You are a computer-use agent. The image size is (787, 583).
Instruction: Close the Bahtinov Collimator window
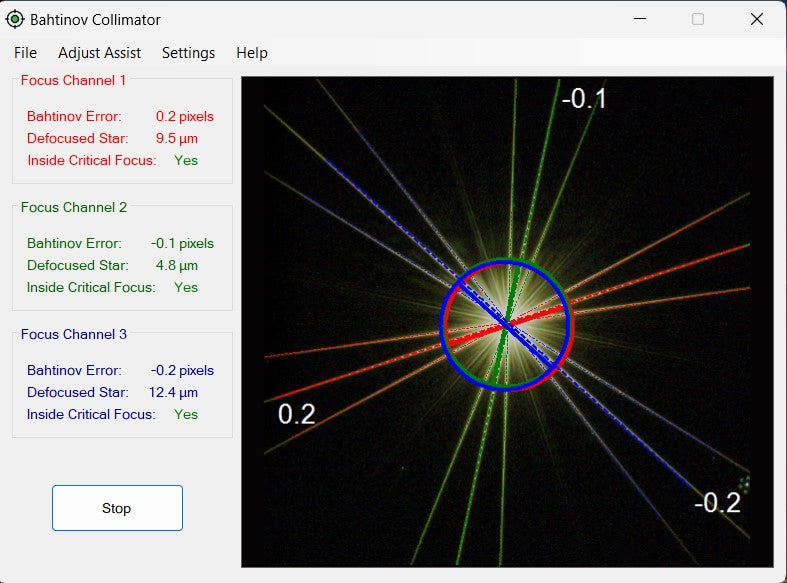click(757, 19)
